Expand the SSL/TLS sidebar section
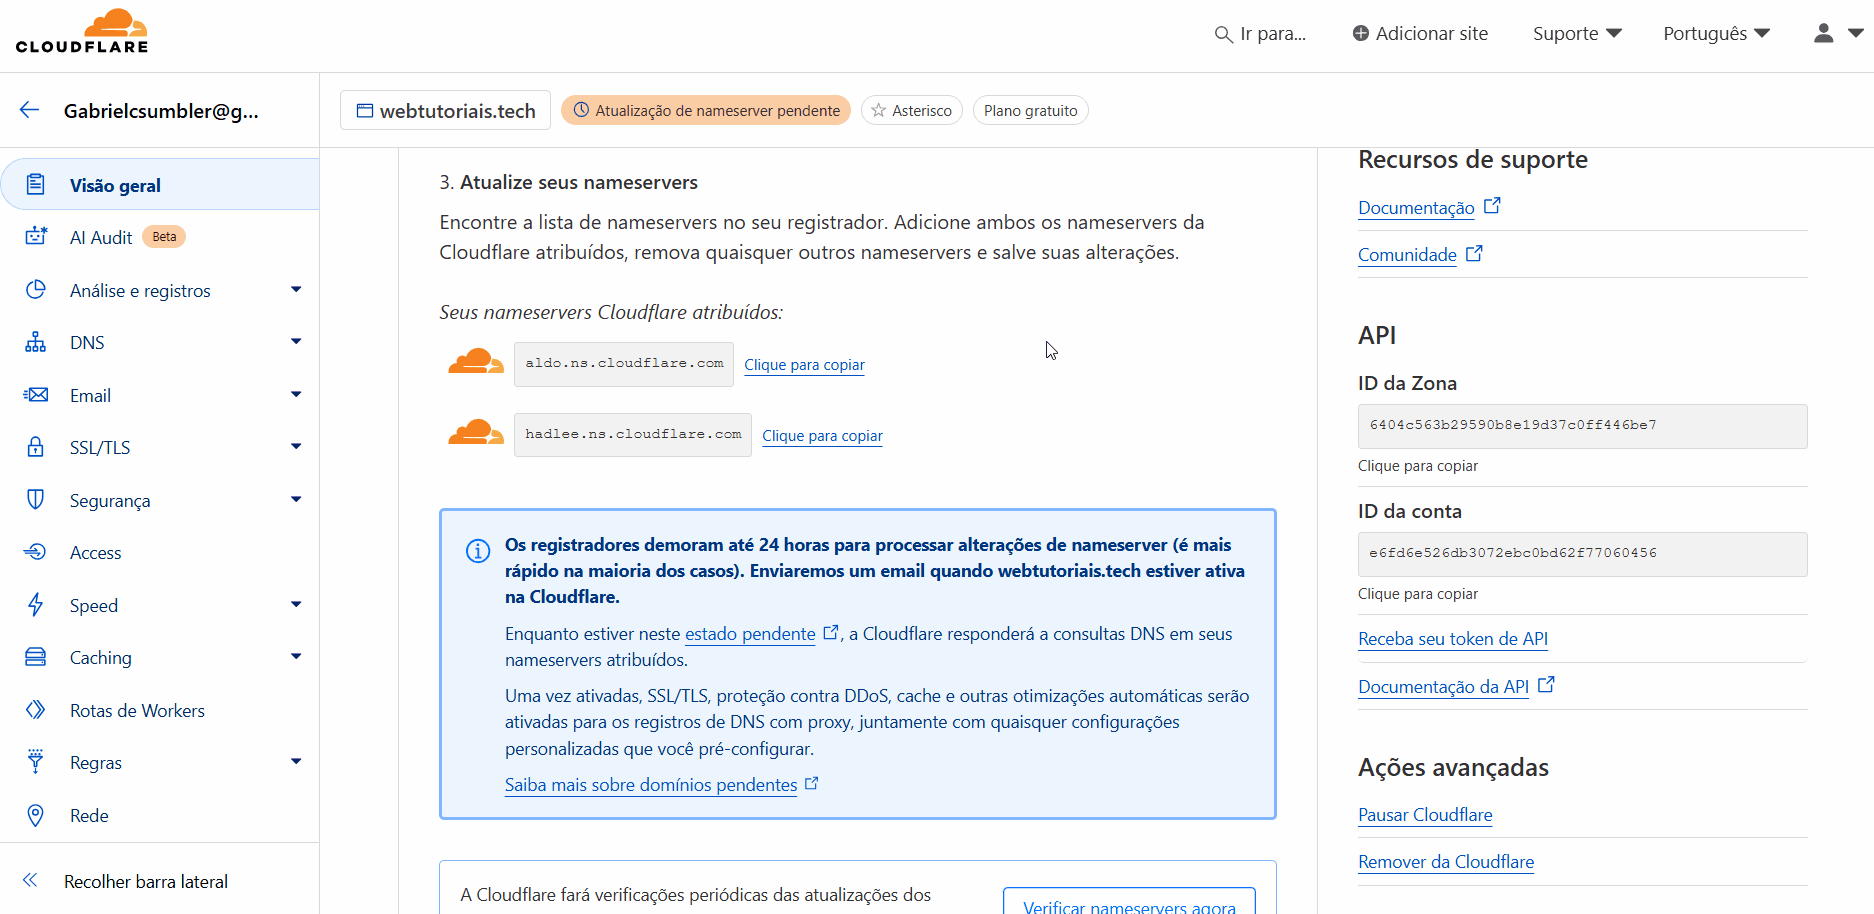 (295, 447)
